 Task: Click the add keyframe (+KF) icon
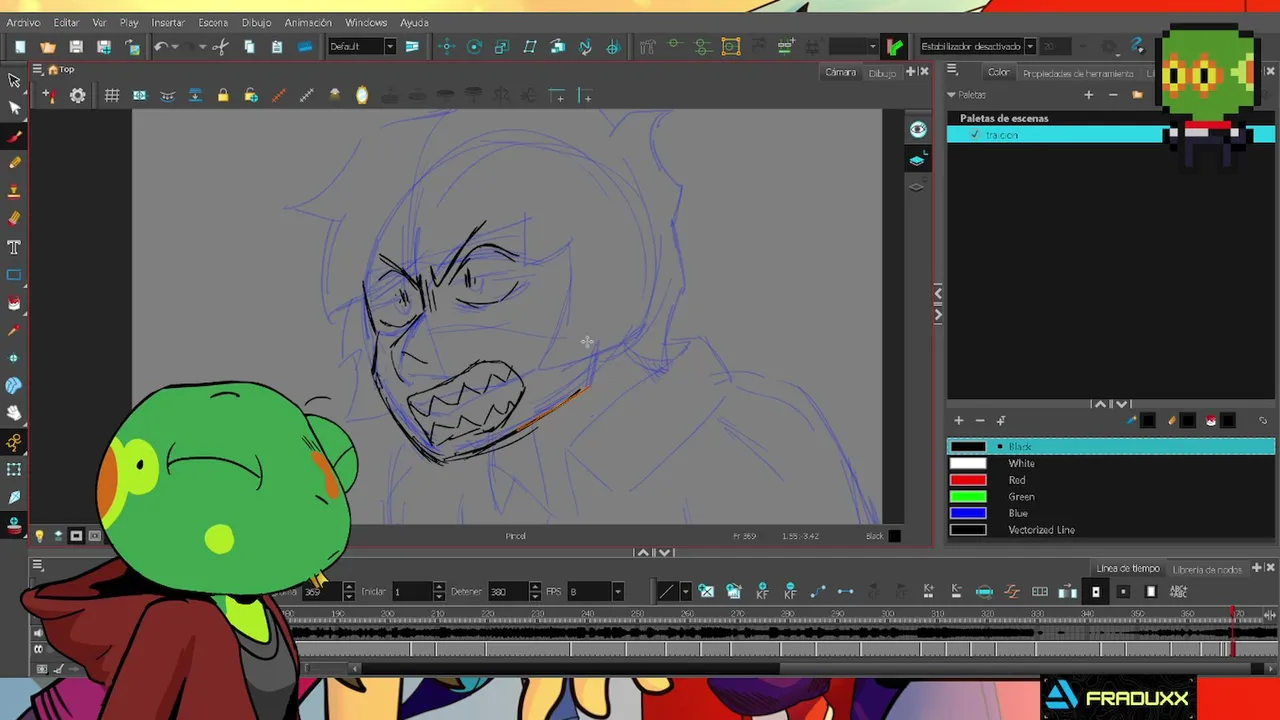click(x=763, y=592)
